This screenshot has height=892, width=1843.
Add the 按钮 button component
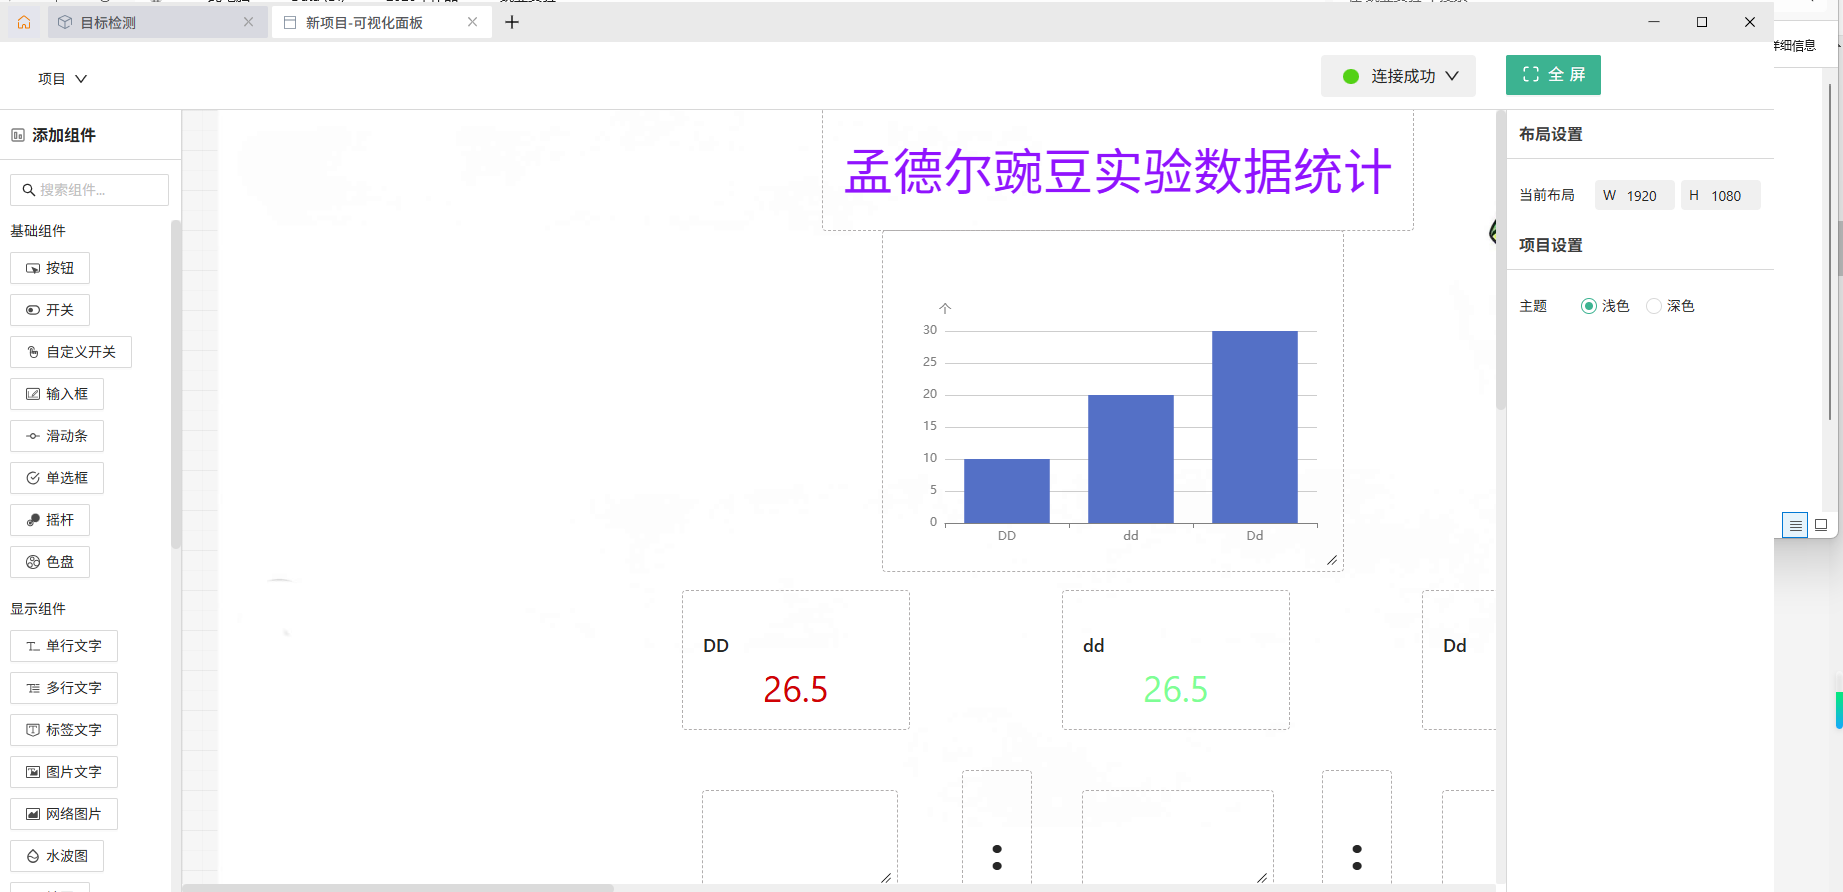(50, 268)
